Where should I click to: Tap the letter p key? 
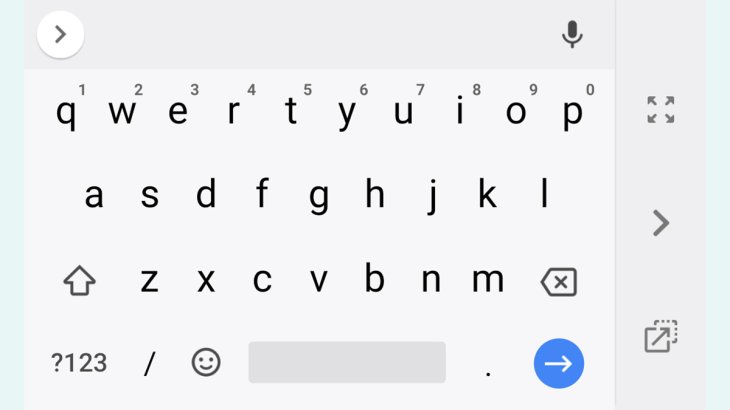coord(572,113)
